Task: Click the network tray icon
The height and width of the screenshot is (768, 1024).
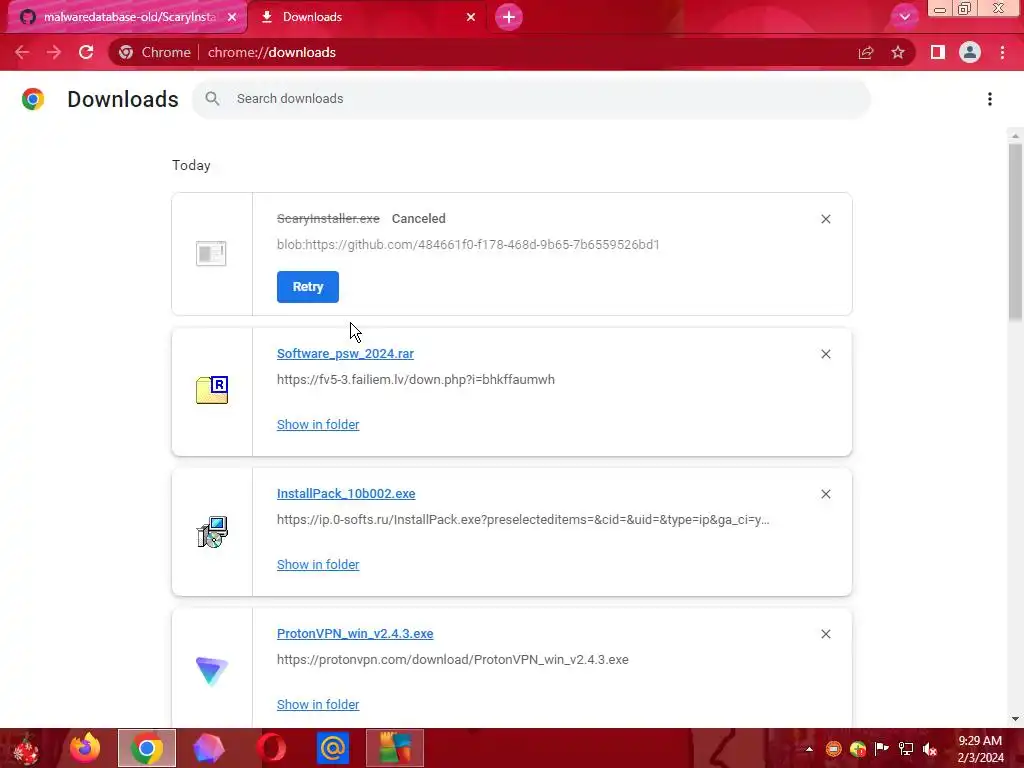Action: click(x=906, y=749)
